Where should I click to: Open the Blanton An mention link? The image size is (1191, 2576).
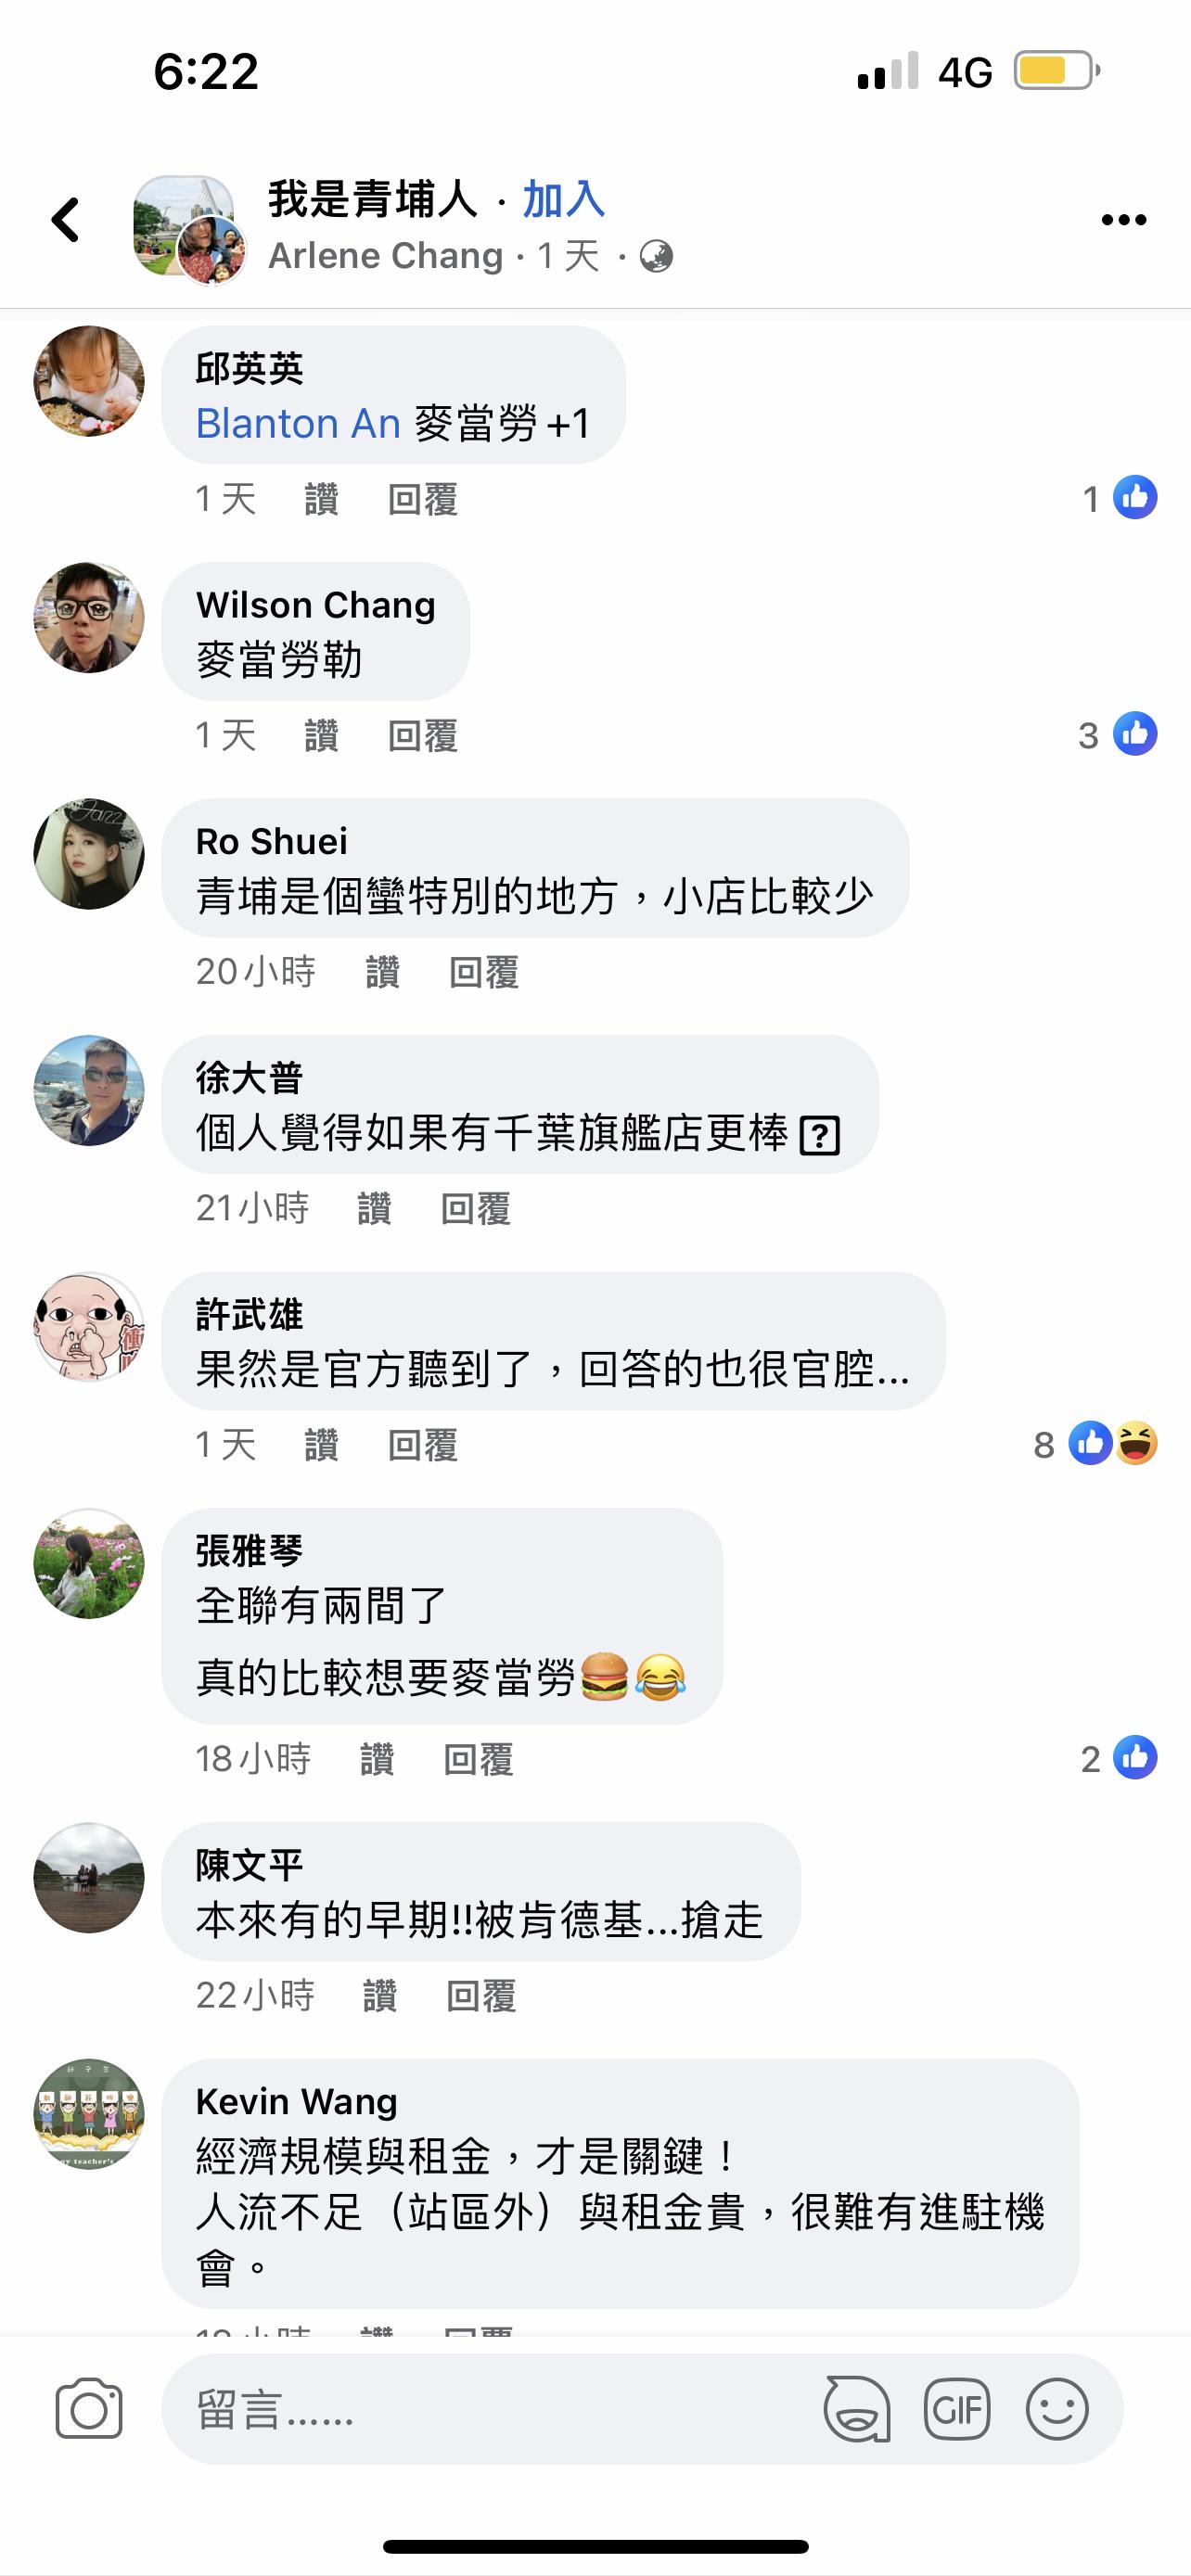(298, 423)
